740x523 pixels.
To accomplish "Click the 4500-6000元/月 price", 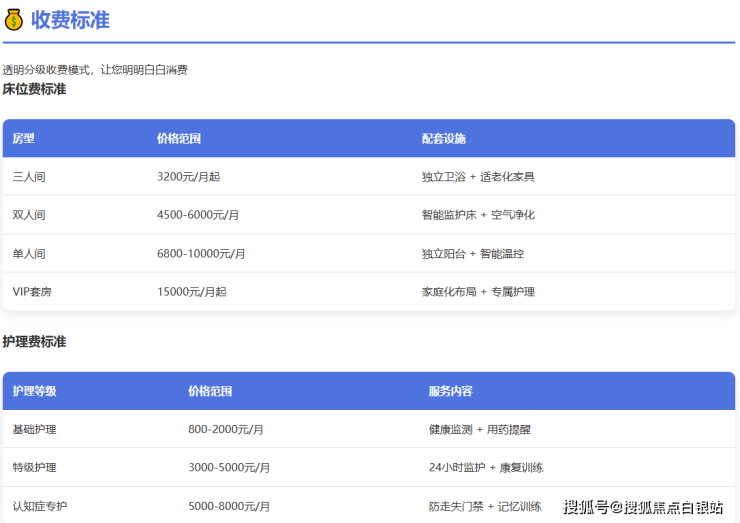I will coord(198,215).
